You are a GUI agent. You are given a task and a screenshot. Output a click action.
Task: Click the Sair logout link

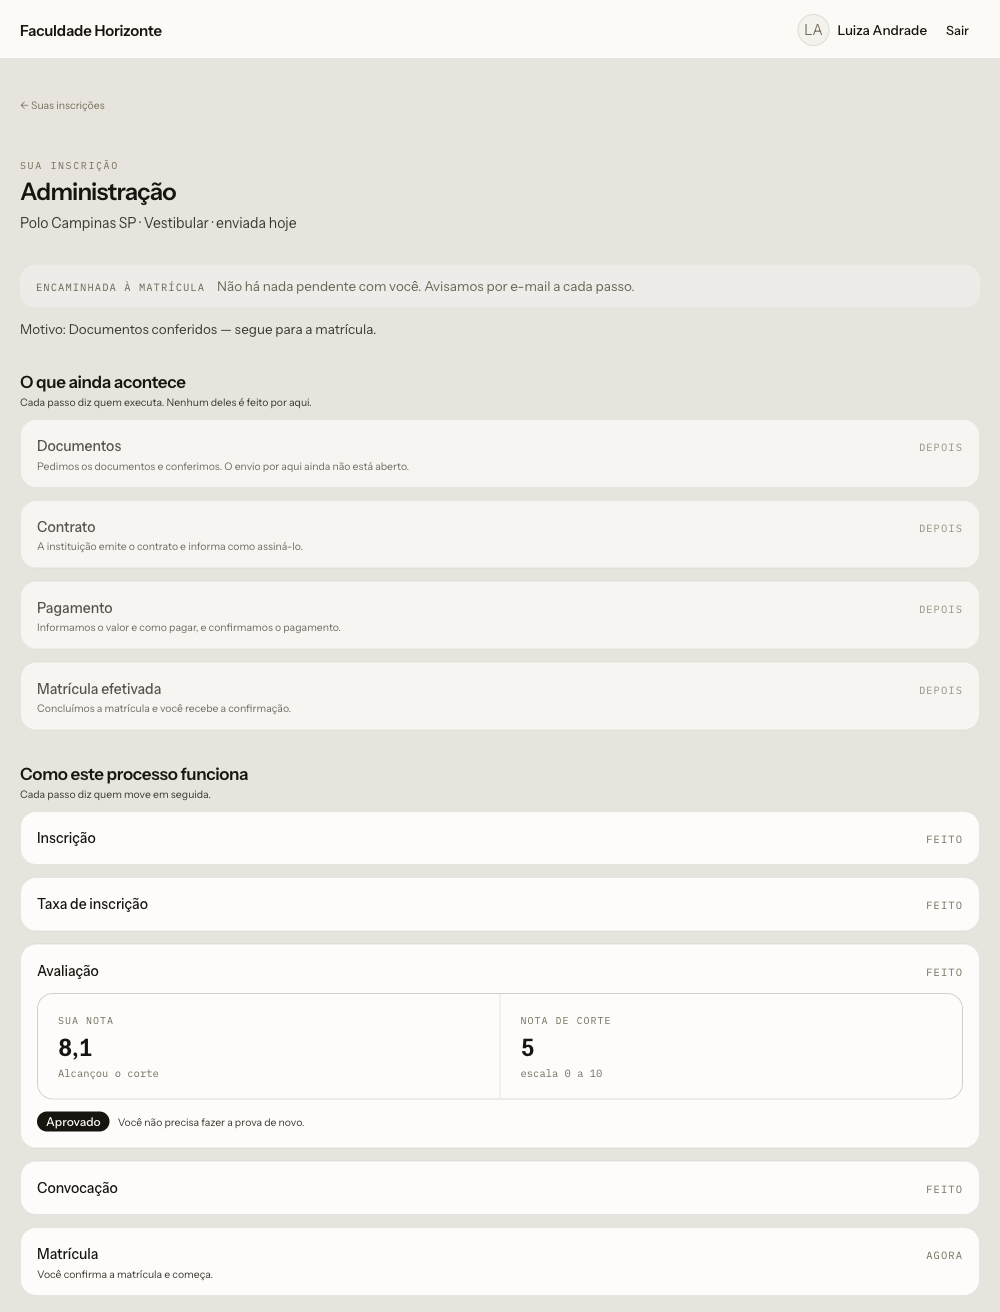(957, 30)
